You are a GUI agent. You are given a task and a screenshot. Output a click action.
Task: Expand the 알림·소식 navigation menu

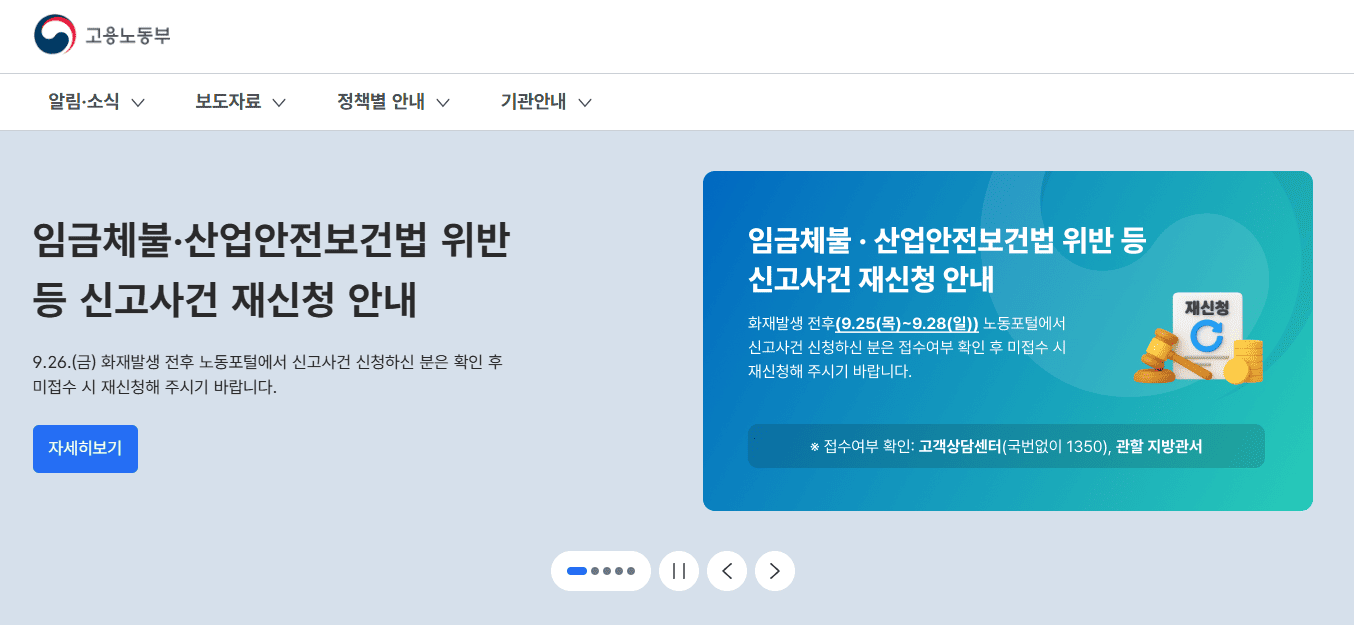140,102
